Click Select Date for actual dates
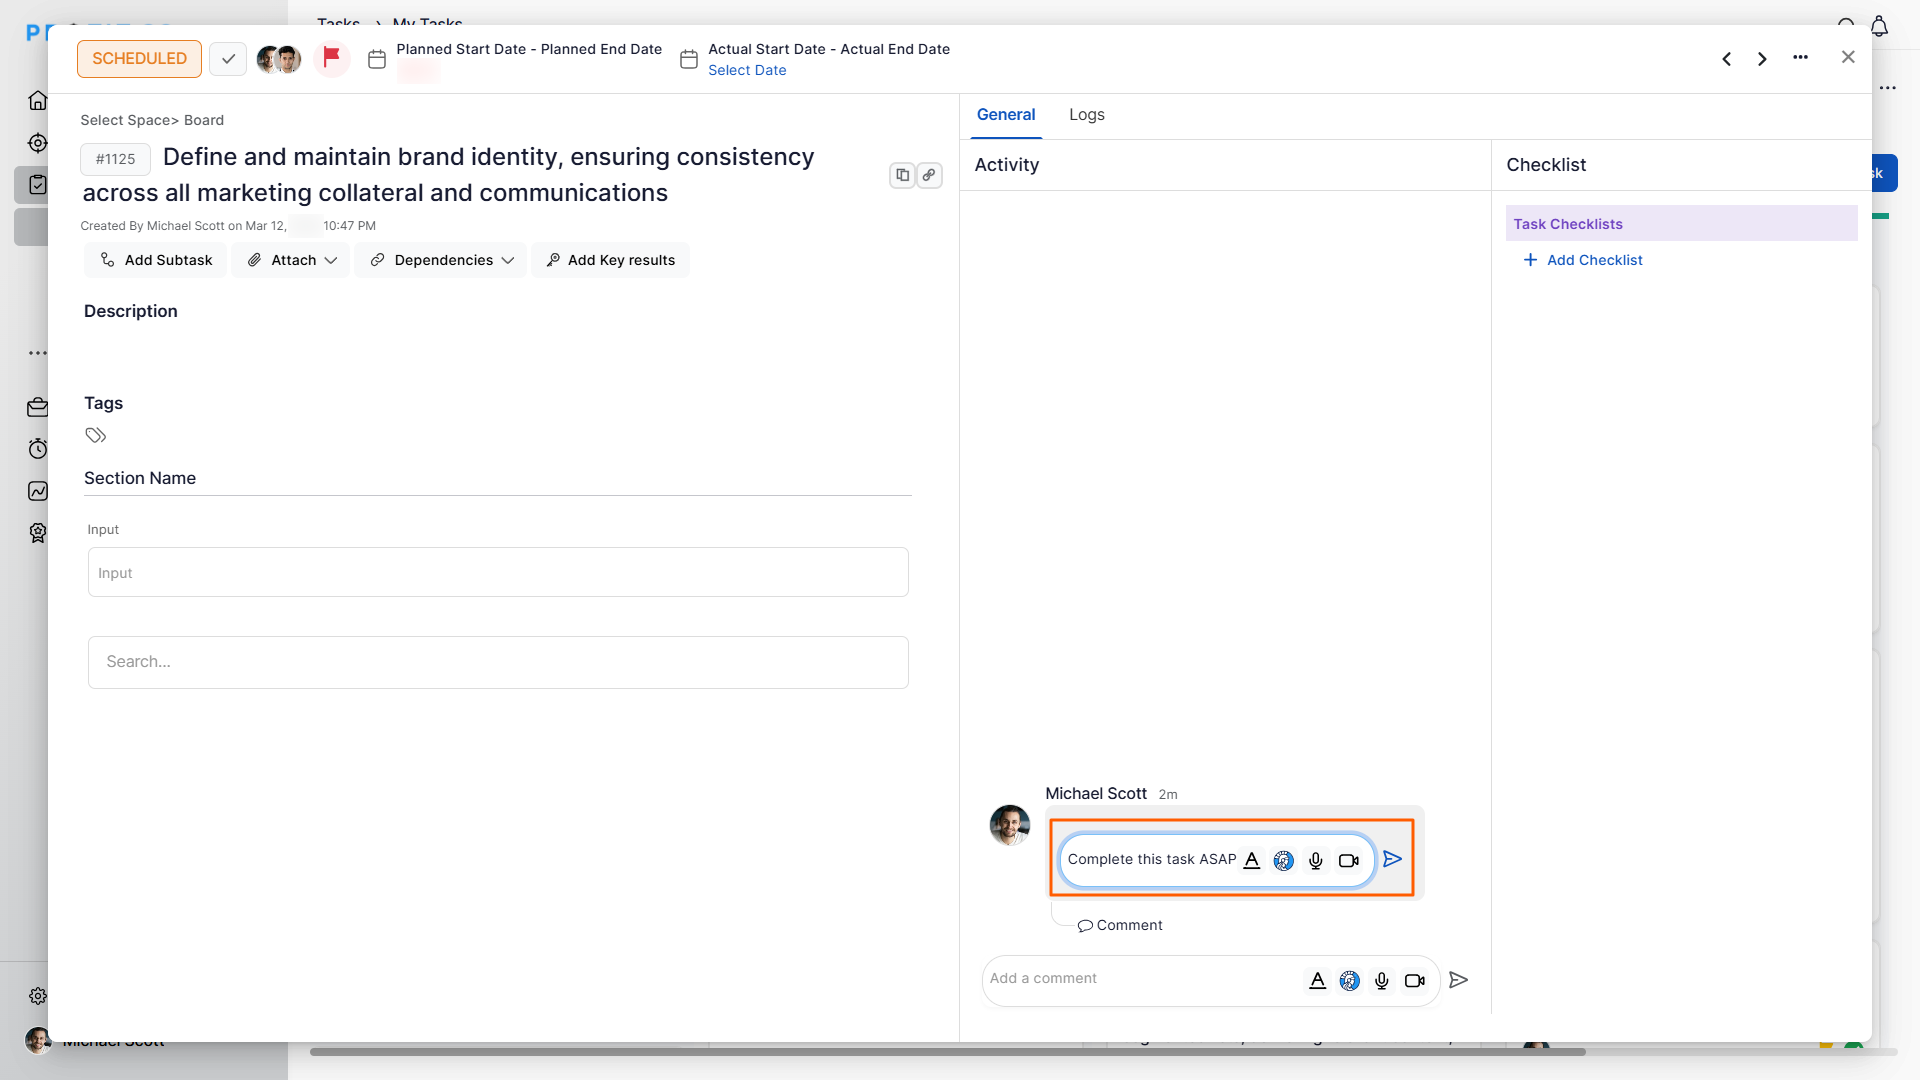The height and width of the screenshot is (1080, 1920). [747, 70]
